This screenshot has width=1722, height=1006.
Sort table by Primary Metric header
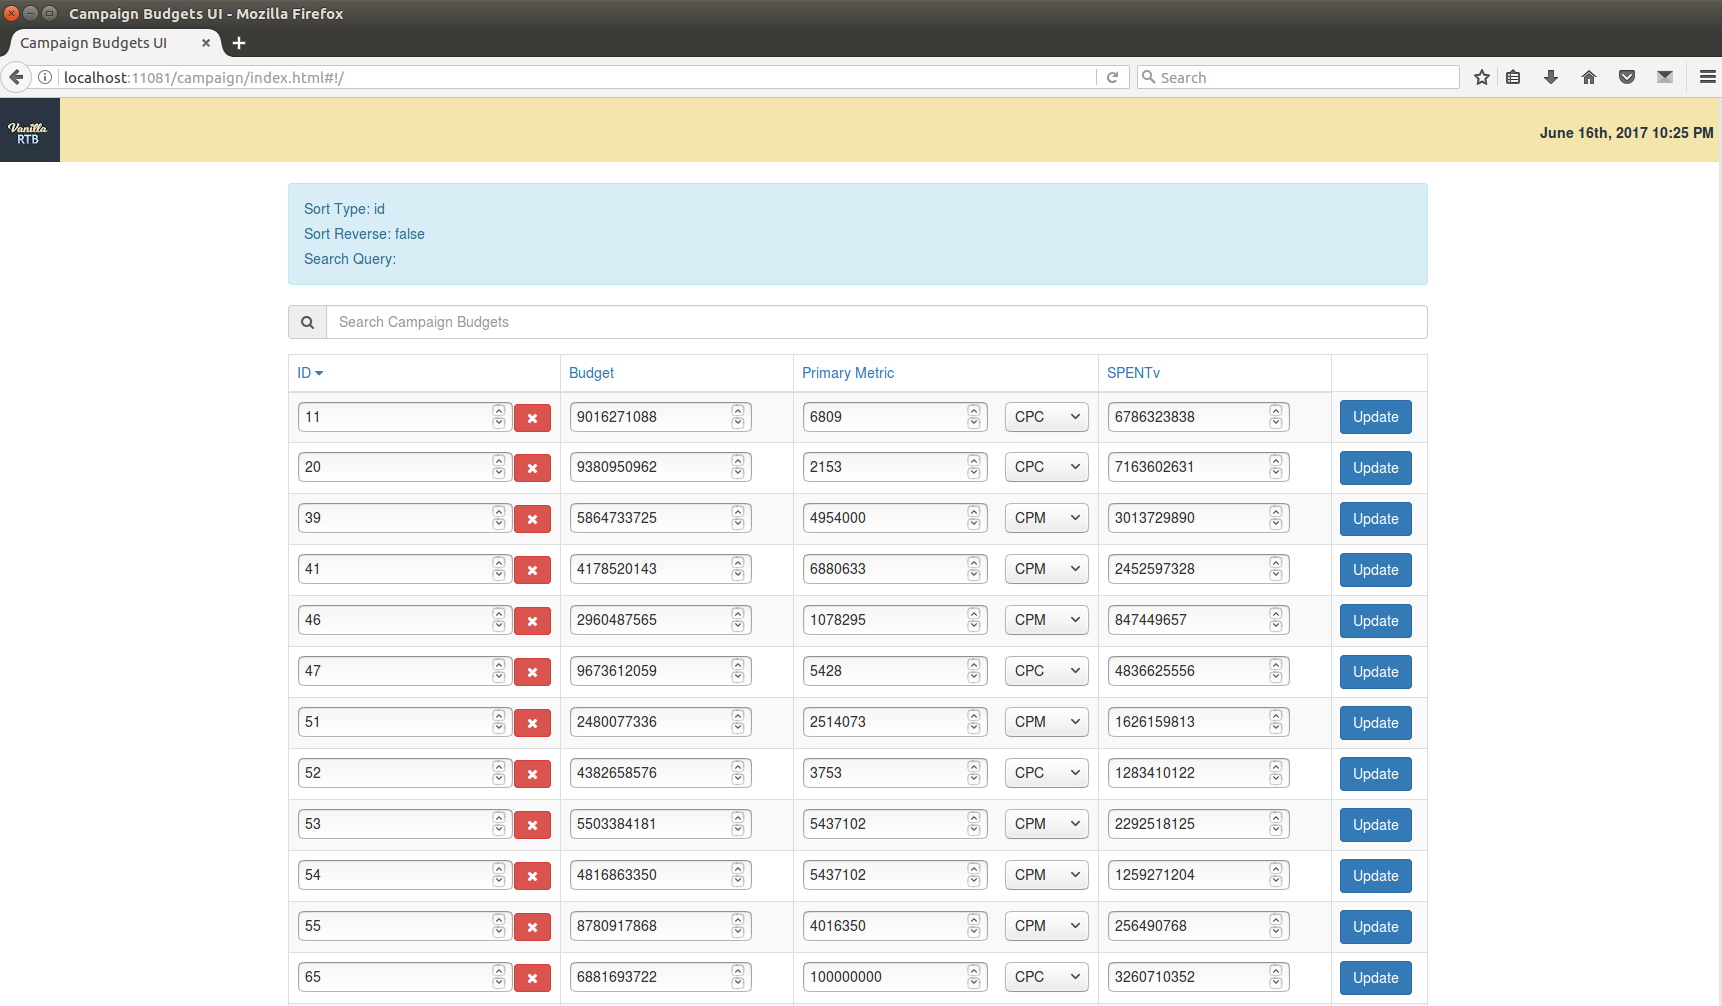point(848,373)
